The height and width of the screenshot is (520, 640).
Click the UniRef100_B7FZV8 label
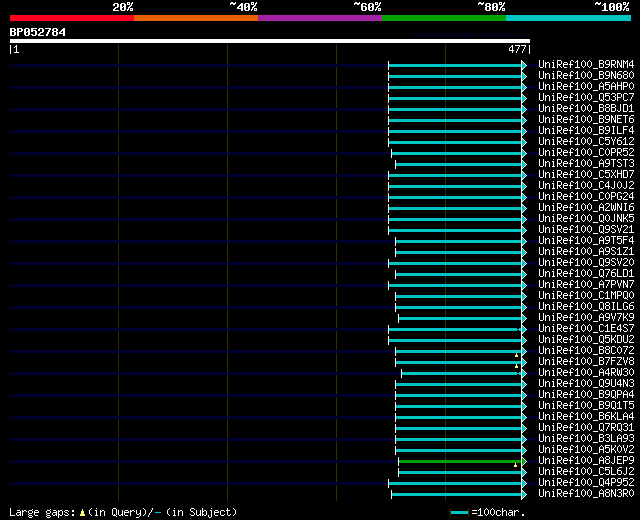point(586,362)
